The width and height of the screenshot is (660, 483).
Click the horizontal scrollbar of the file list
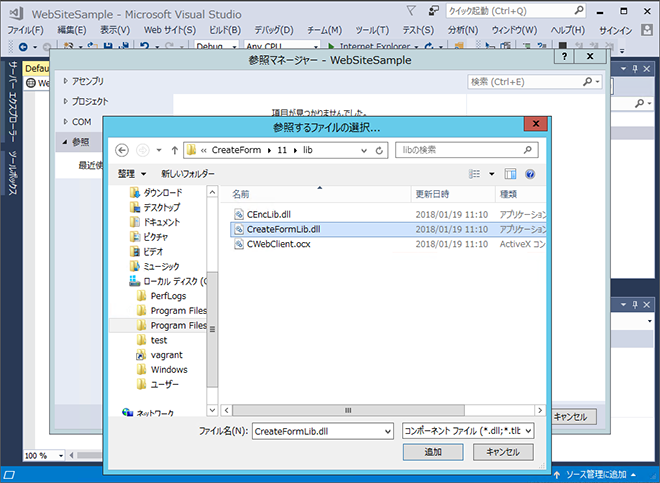(x=349, y=410)
